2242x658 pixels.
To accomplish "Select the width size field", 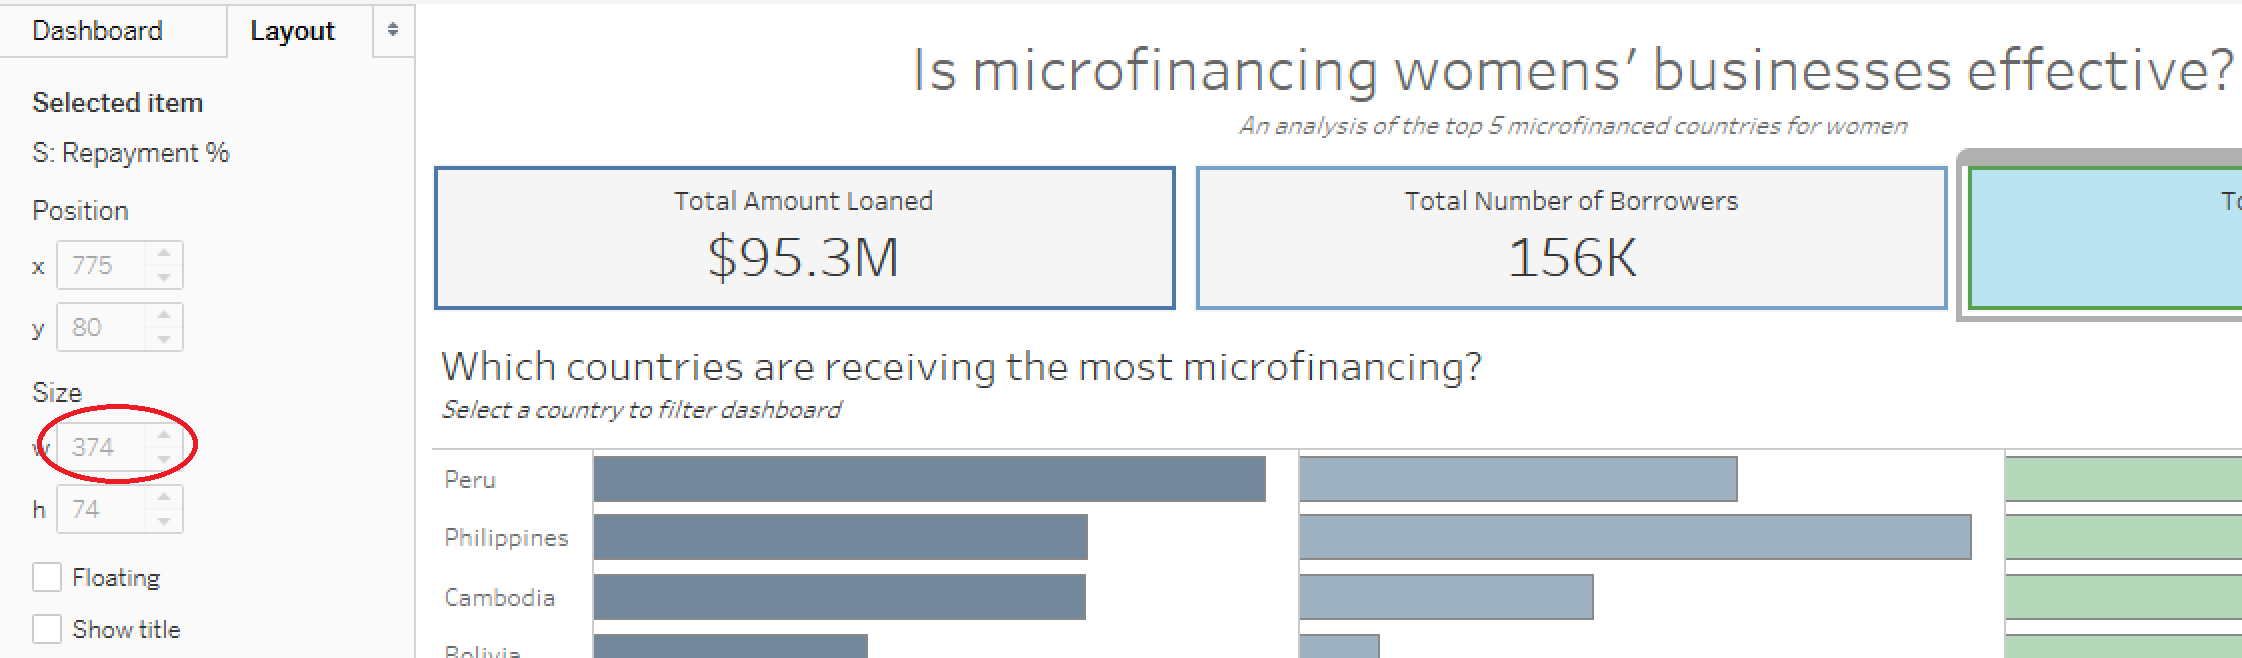I will pyautogui.click(x=102, y=447).
